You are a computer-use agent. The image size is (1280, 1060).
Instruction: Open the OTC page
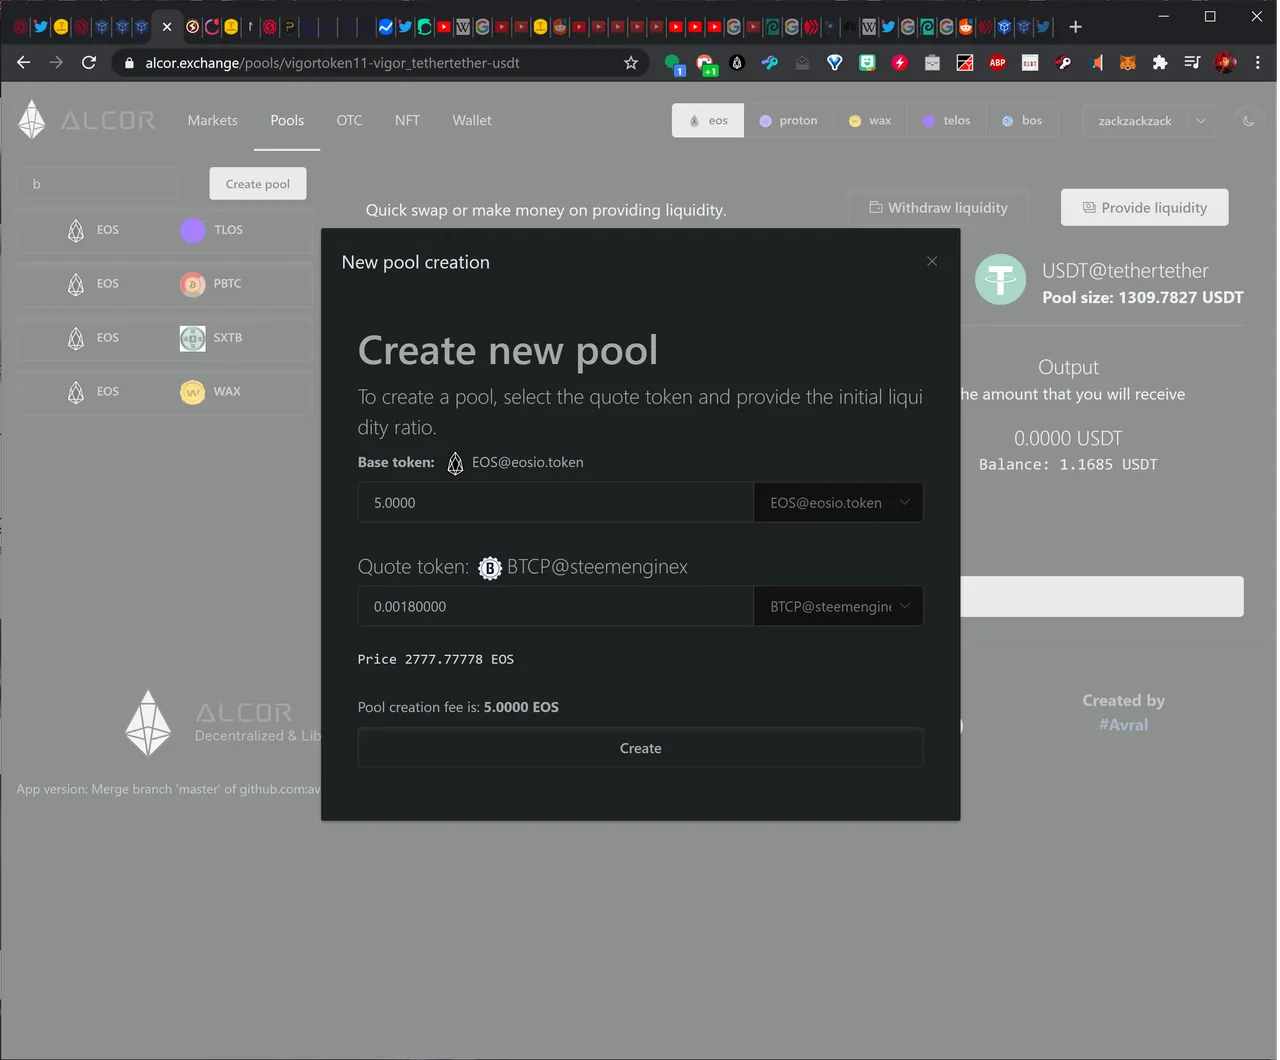tap(349, 120)
